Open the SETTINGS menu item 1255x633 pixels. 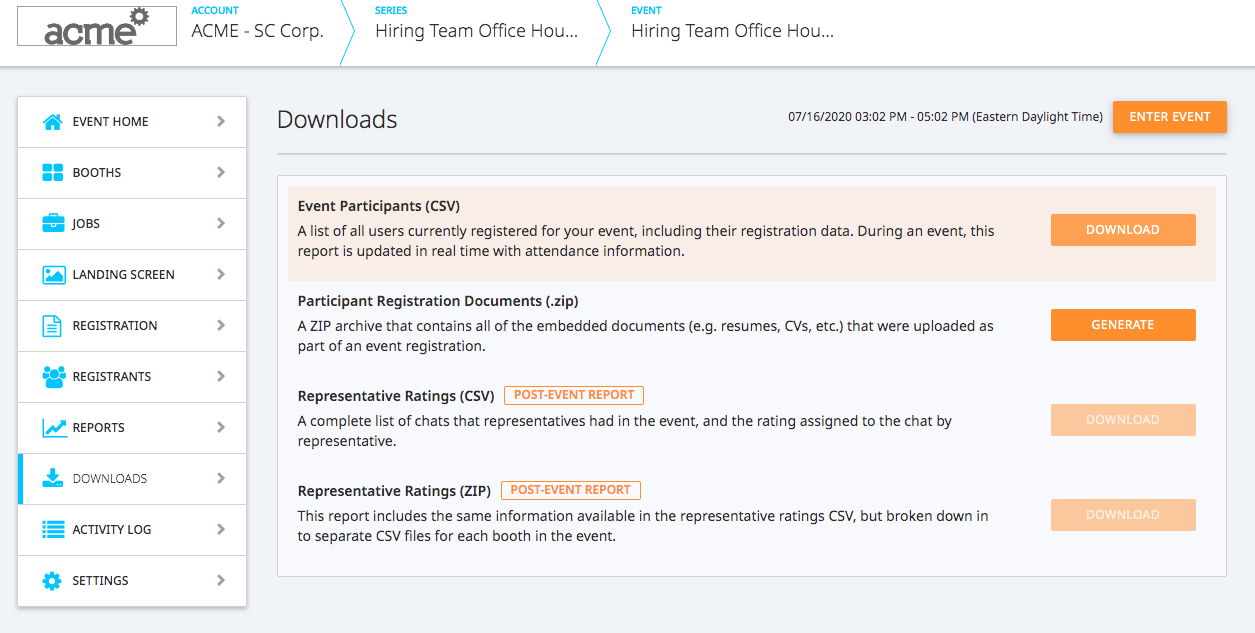(132, 581)
